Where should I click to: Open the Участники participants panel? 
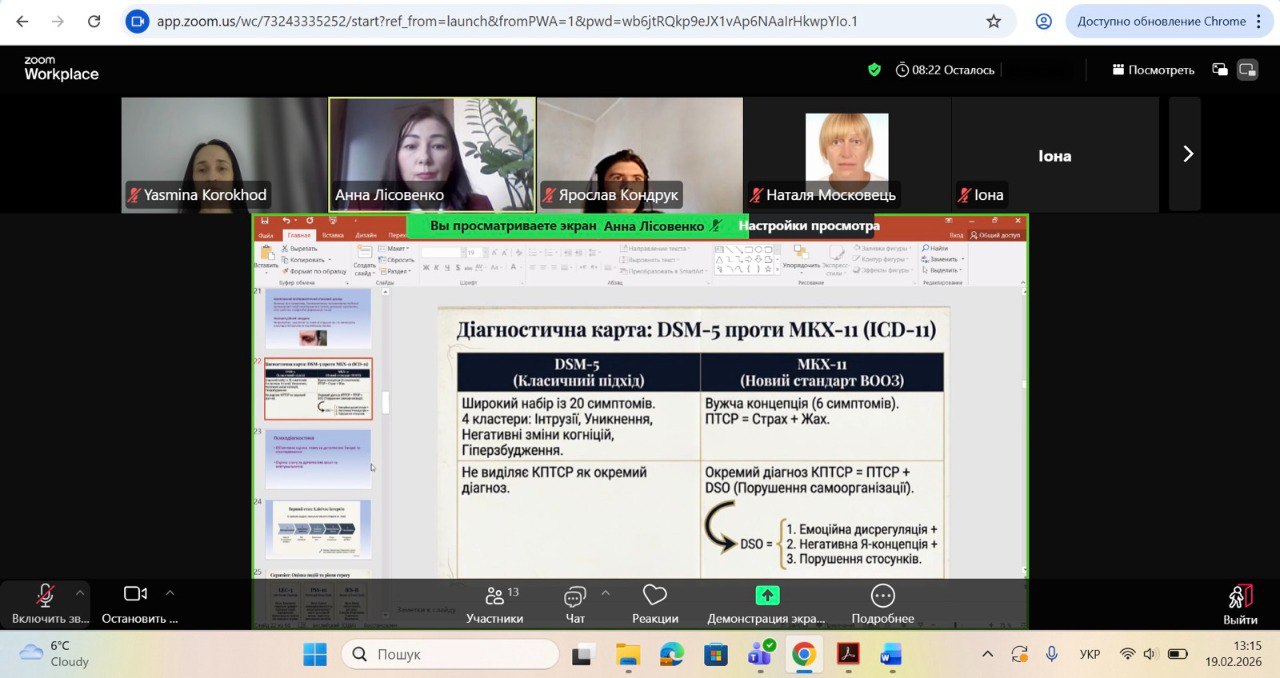pos(494,604)
